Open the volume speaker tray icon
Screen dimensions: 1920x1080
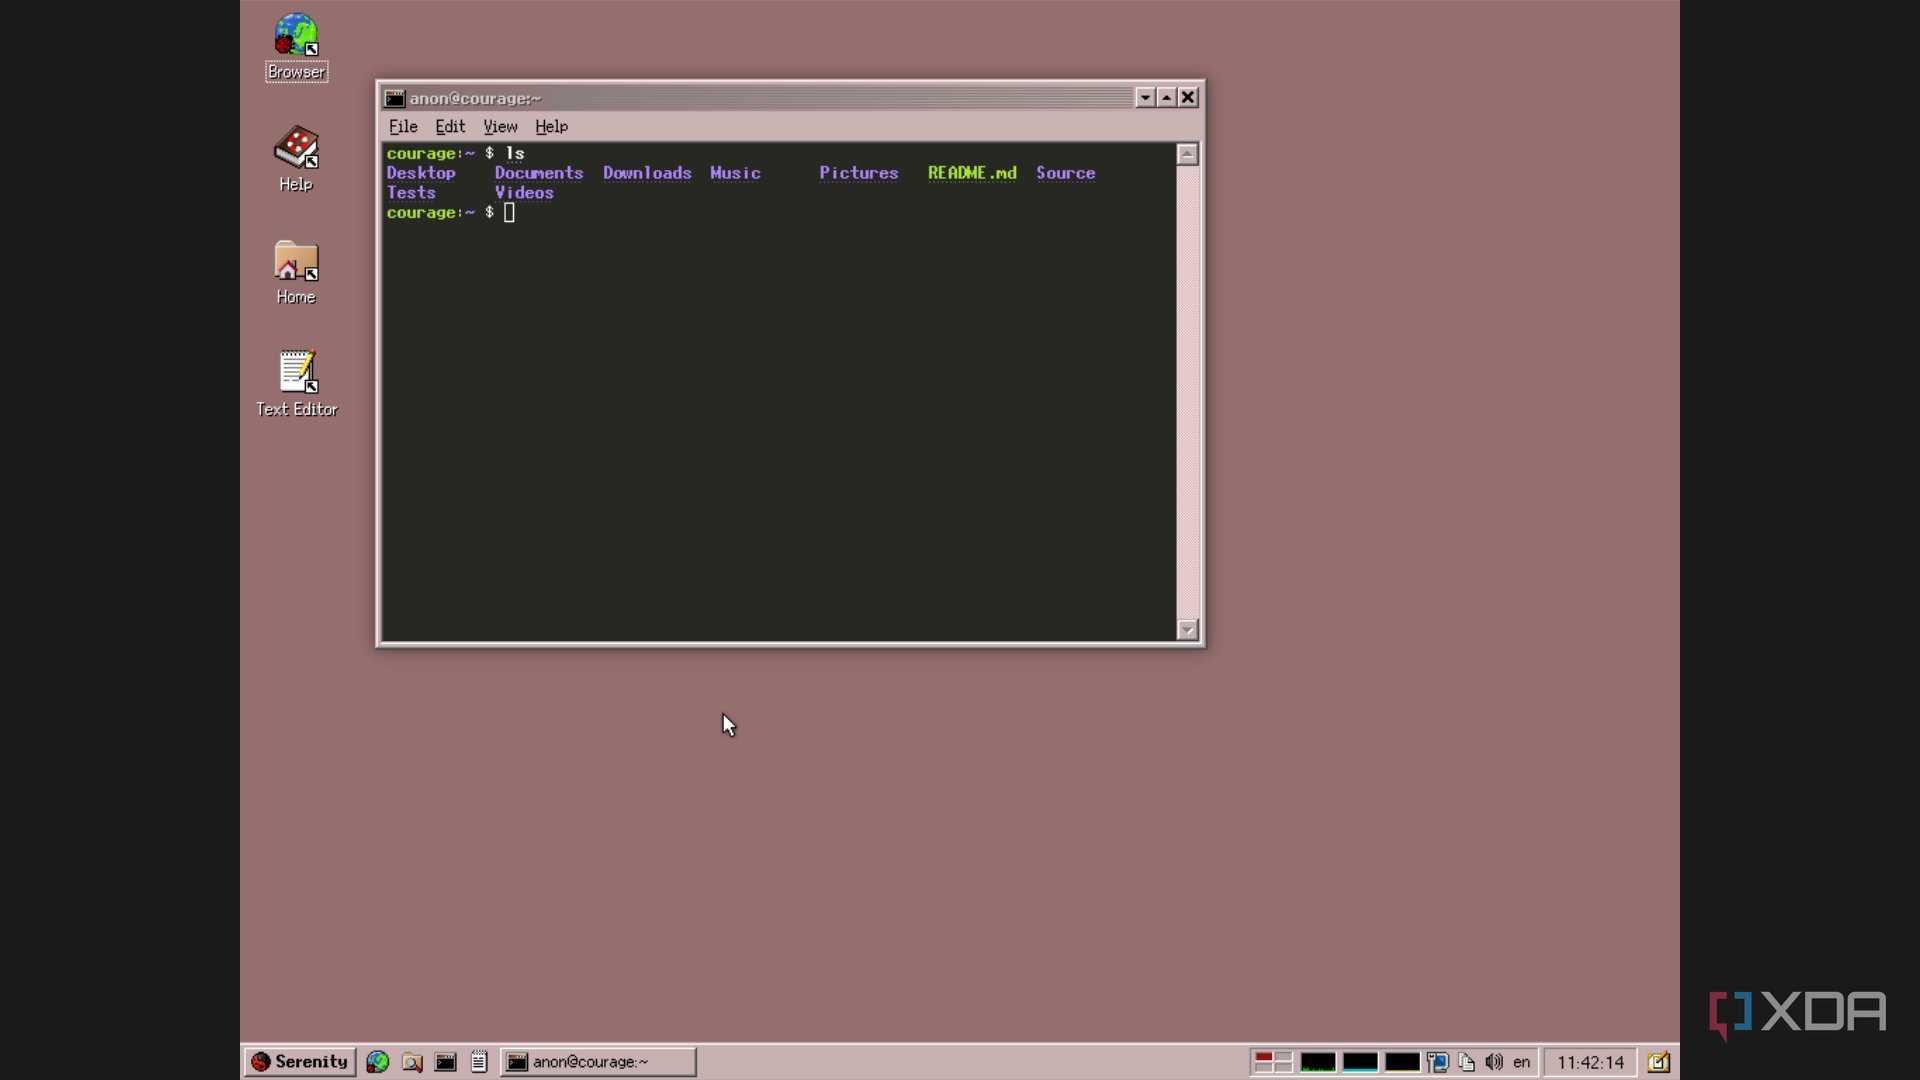point(1494,1062)
